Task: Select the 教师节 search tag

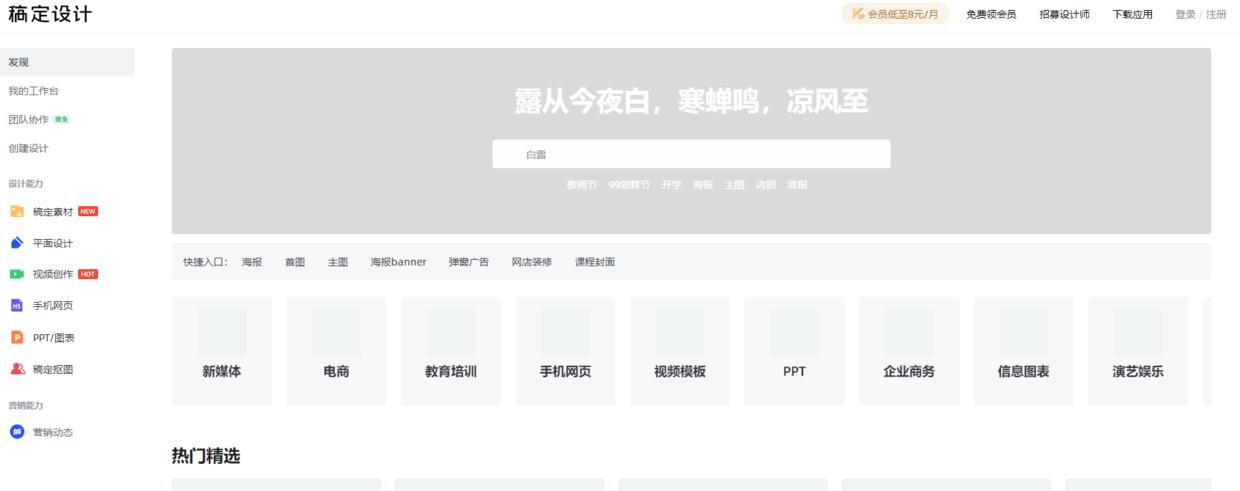Action: point(581,185)
